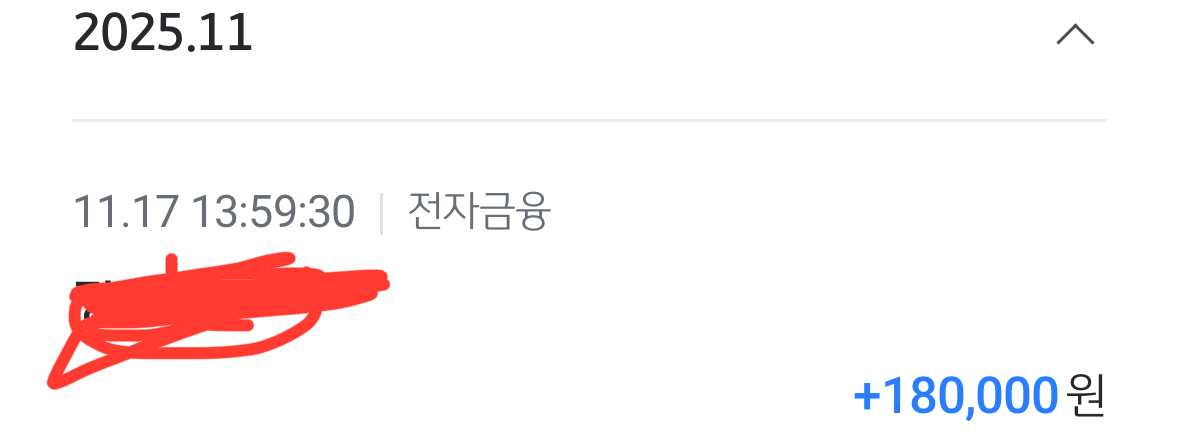Screen dimensions: 1179x439
Task: Open the 11.17 transaction row details
Action: pos(590,301)
